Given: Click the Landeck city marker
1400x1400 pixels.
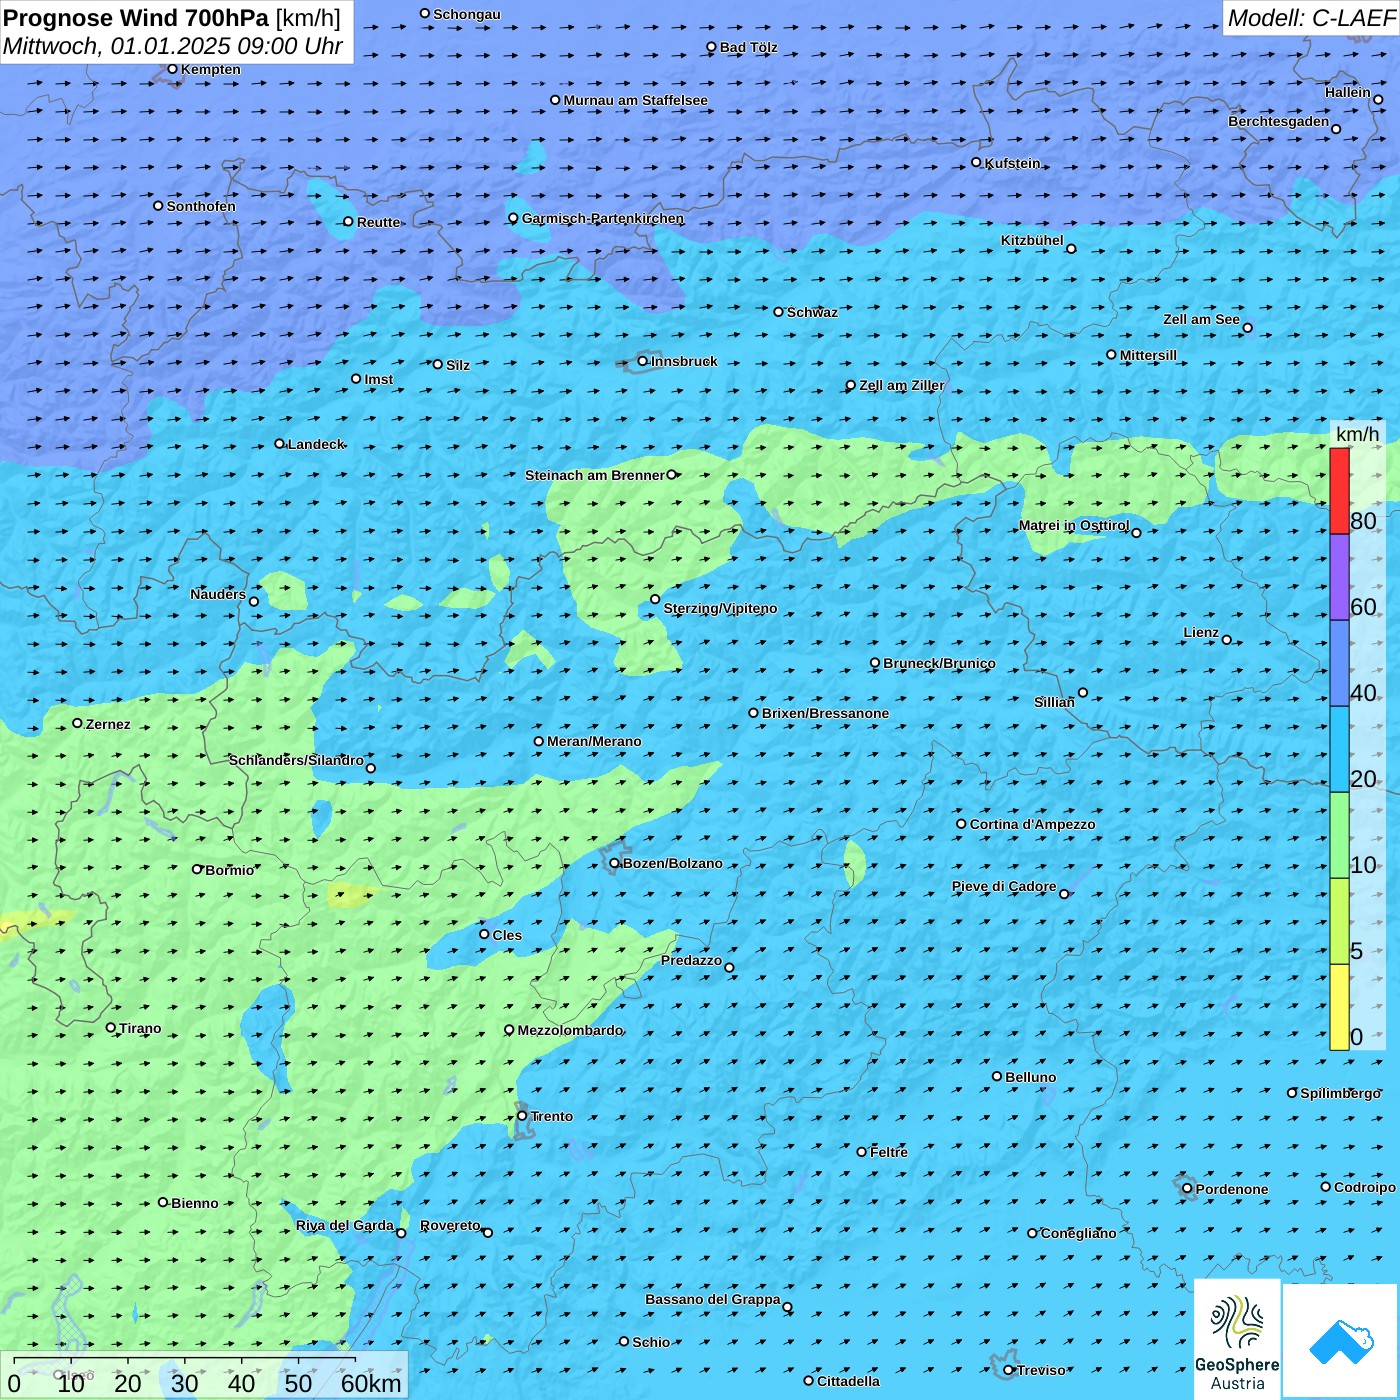Looking at the screenshot, I should [x=279, y=444].
